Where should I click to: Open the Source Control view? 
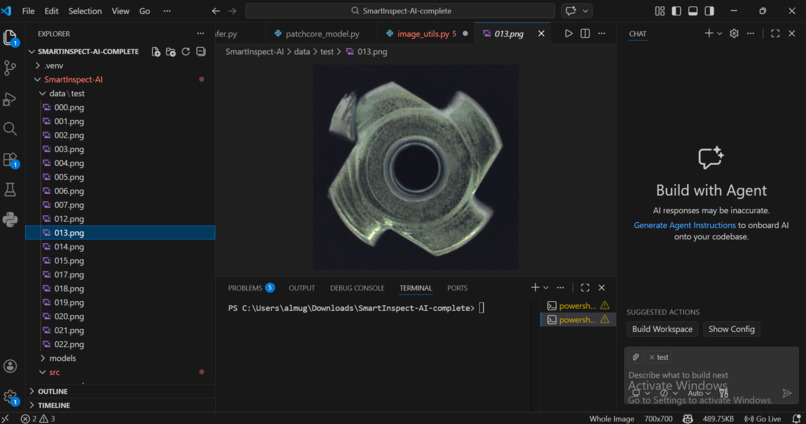pos(10,68)
